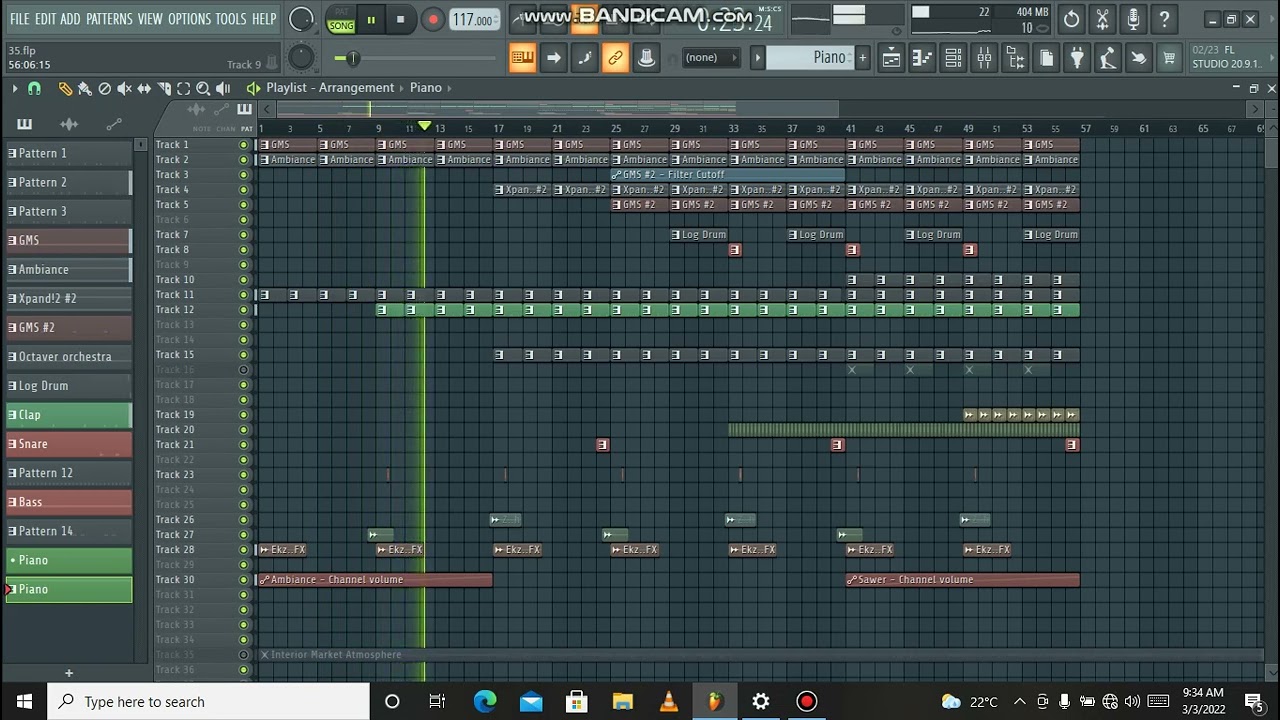The height and width of the screenshot is (720, 1280).
Task: Toggle playlist snap magnet icon
Action: [x=34, y=89]
